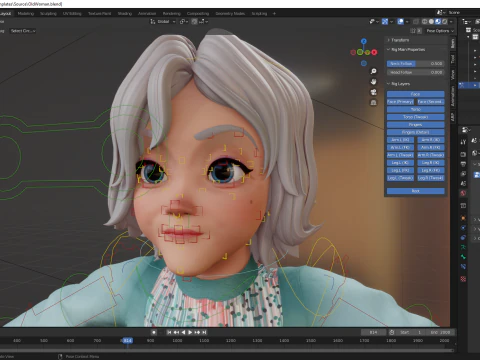This screenshot has width=480, height=360.
Task: Toggle the Face rig layer
Action: 415,94
